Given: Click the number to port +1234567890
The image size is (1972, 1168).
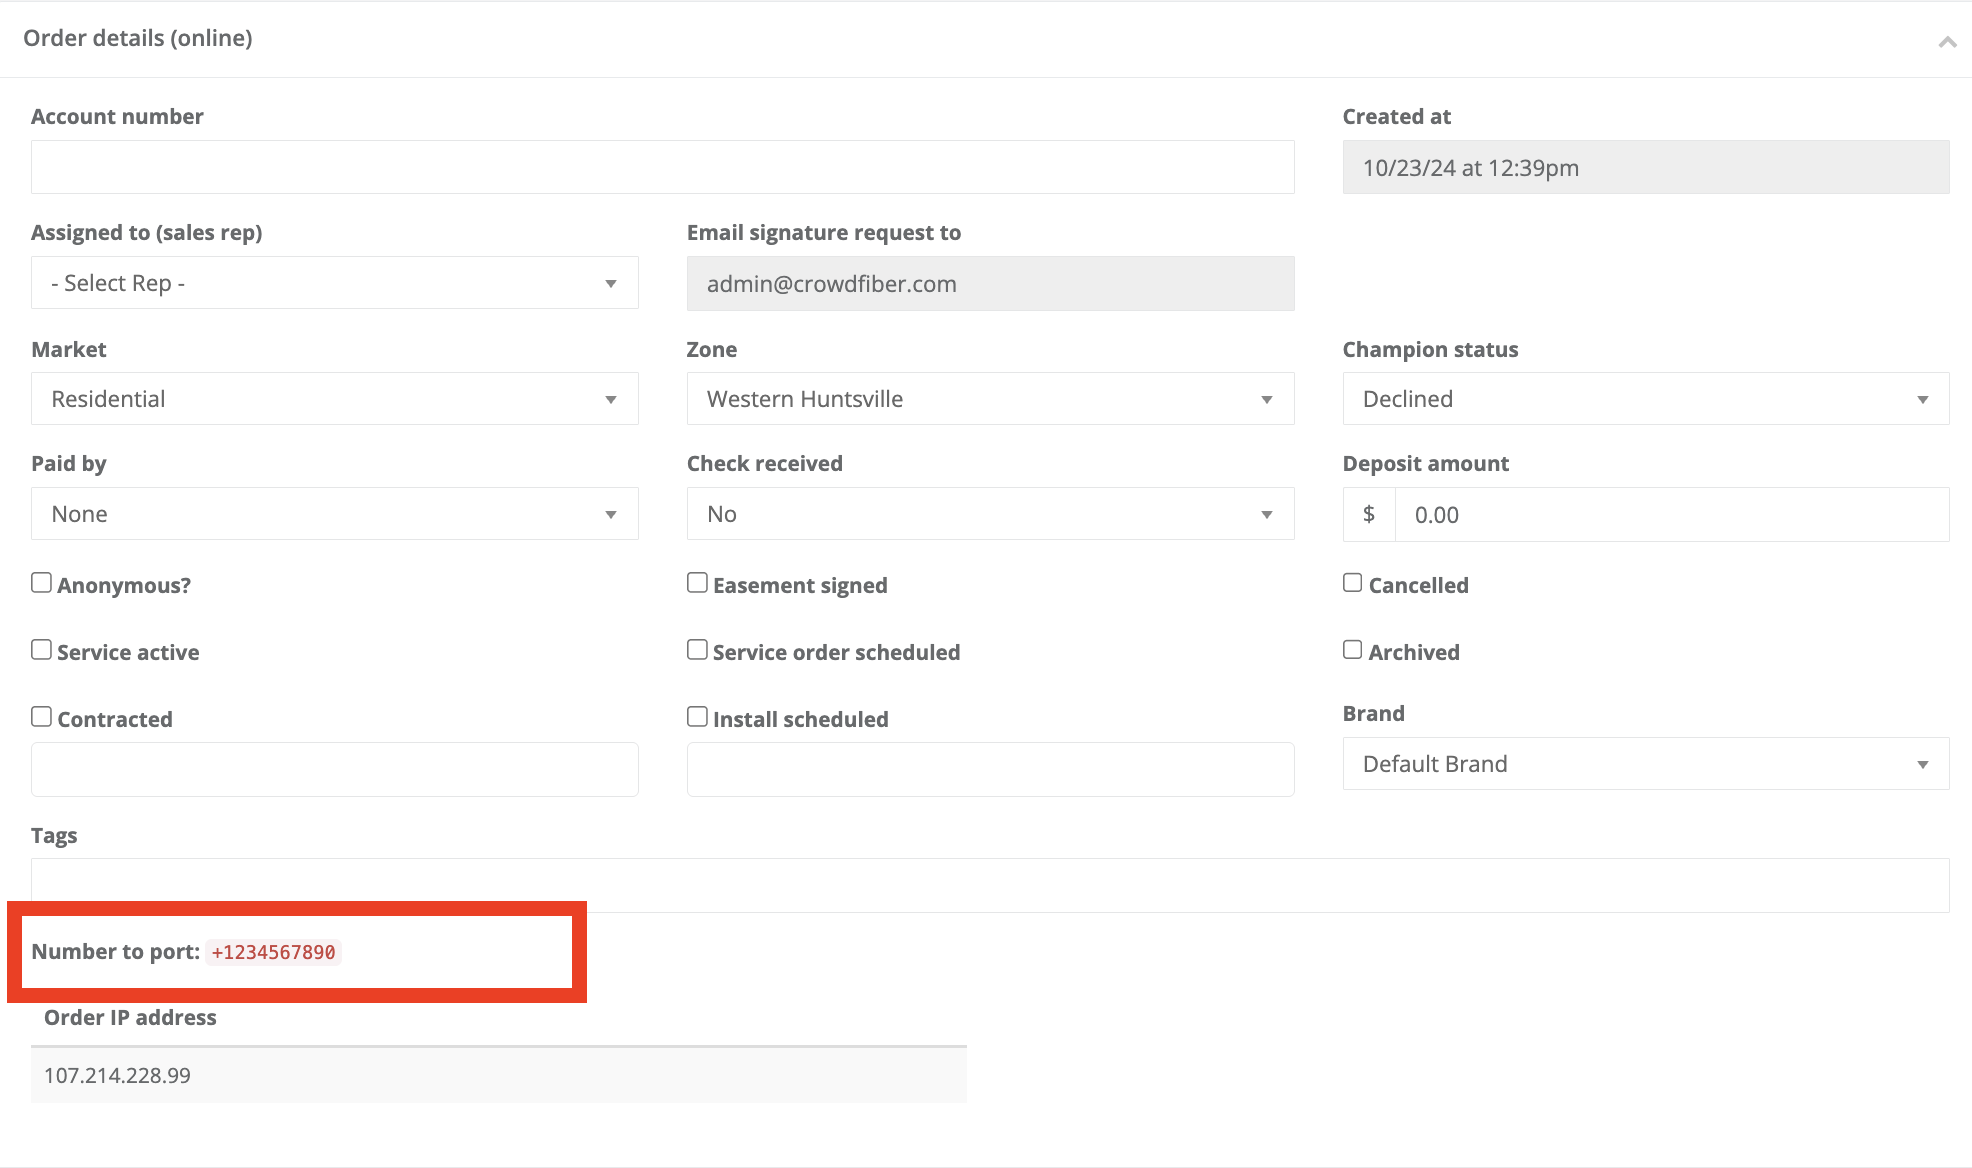Looking at the screenshot, I should click(x=273, y=952).
